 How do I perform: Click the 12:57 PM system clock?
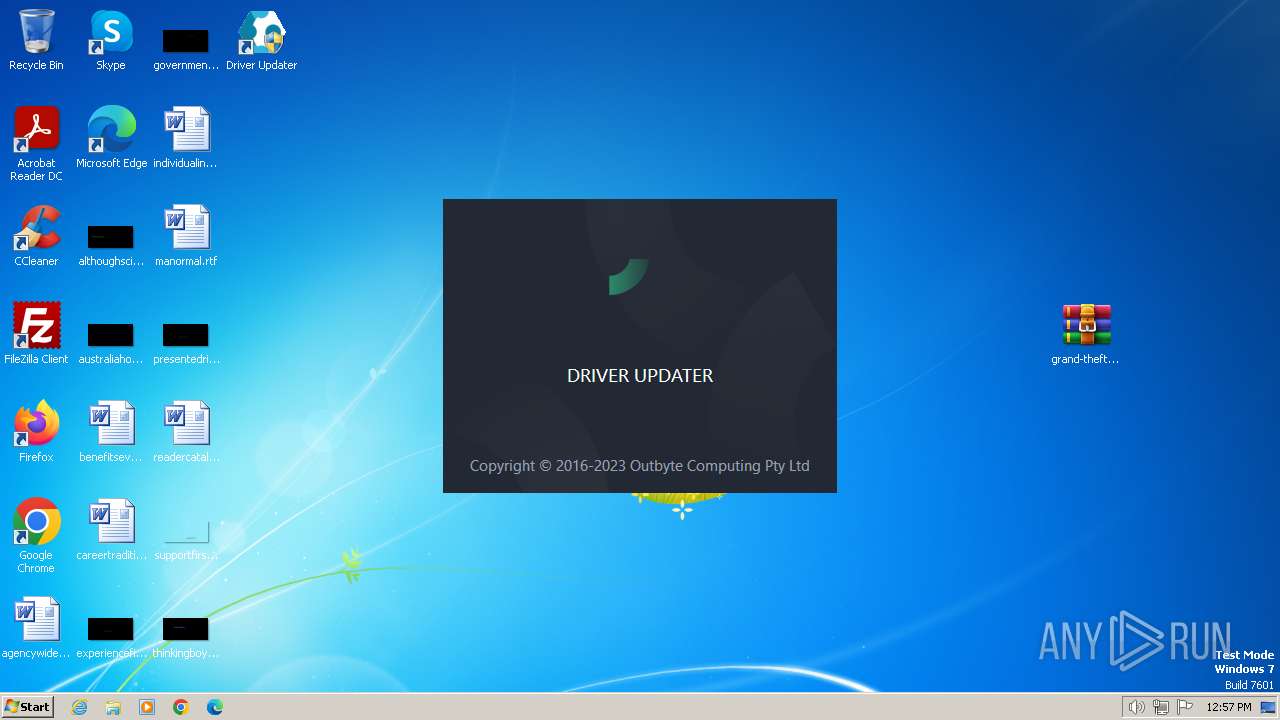(x=1229, y=707)
